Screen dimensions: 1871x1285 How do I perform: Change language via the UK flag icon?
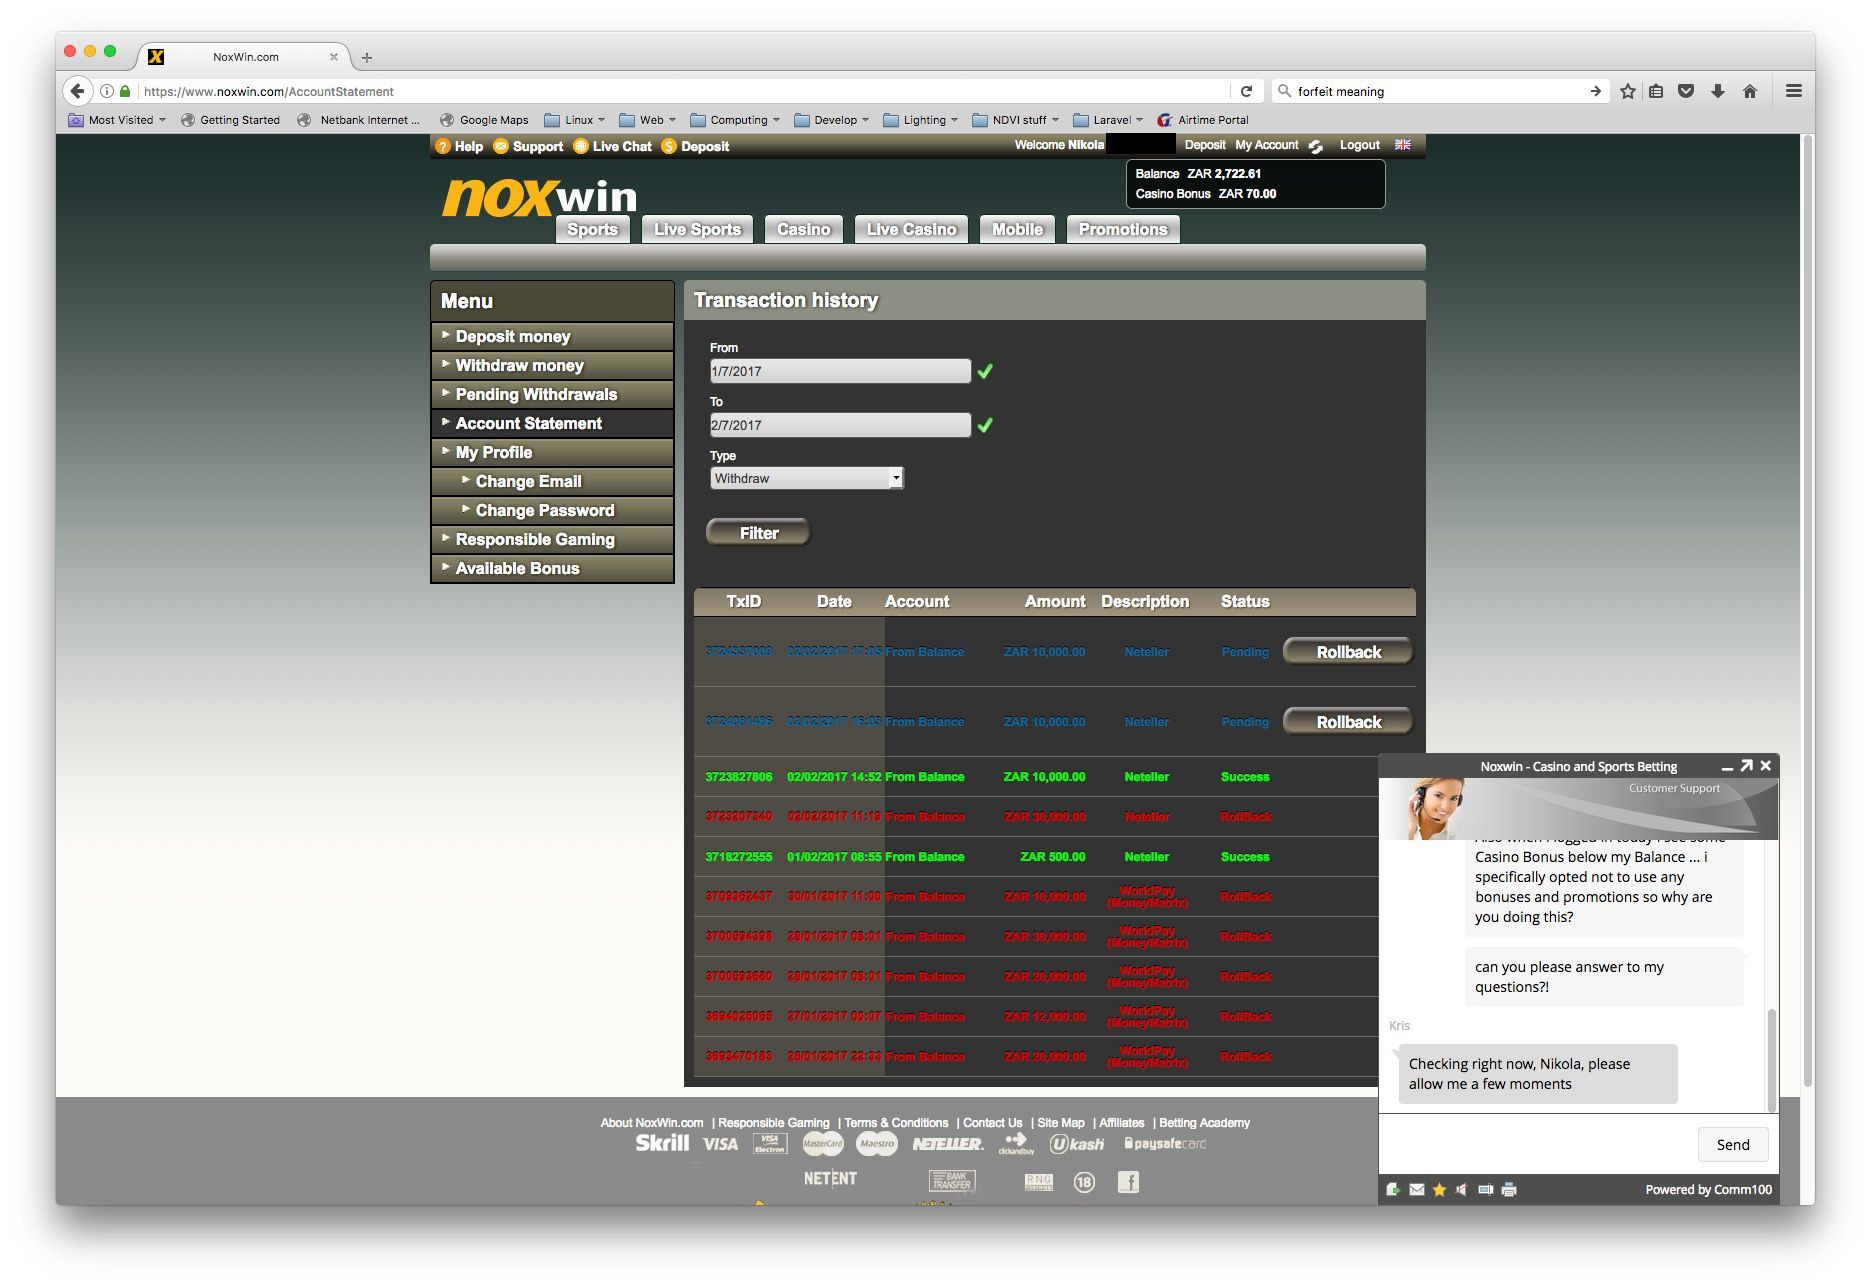1403,145
